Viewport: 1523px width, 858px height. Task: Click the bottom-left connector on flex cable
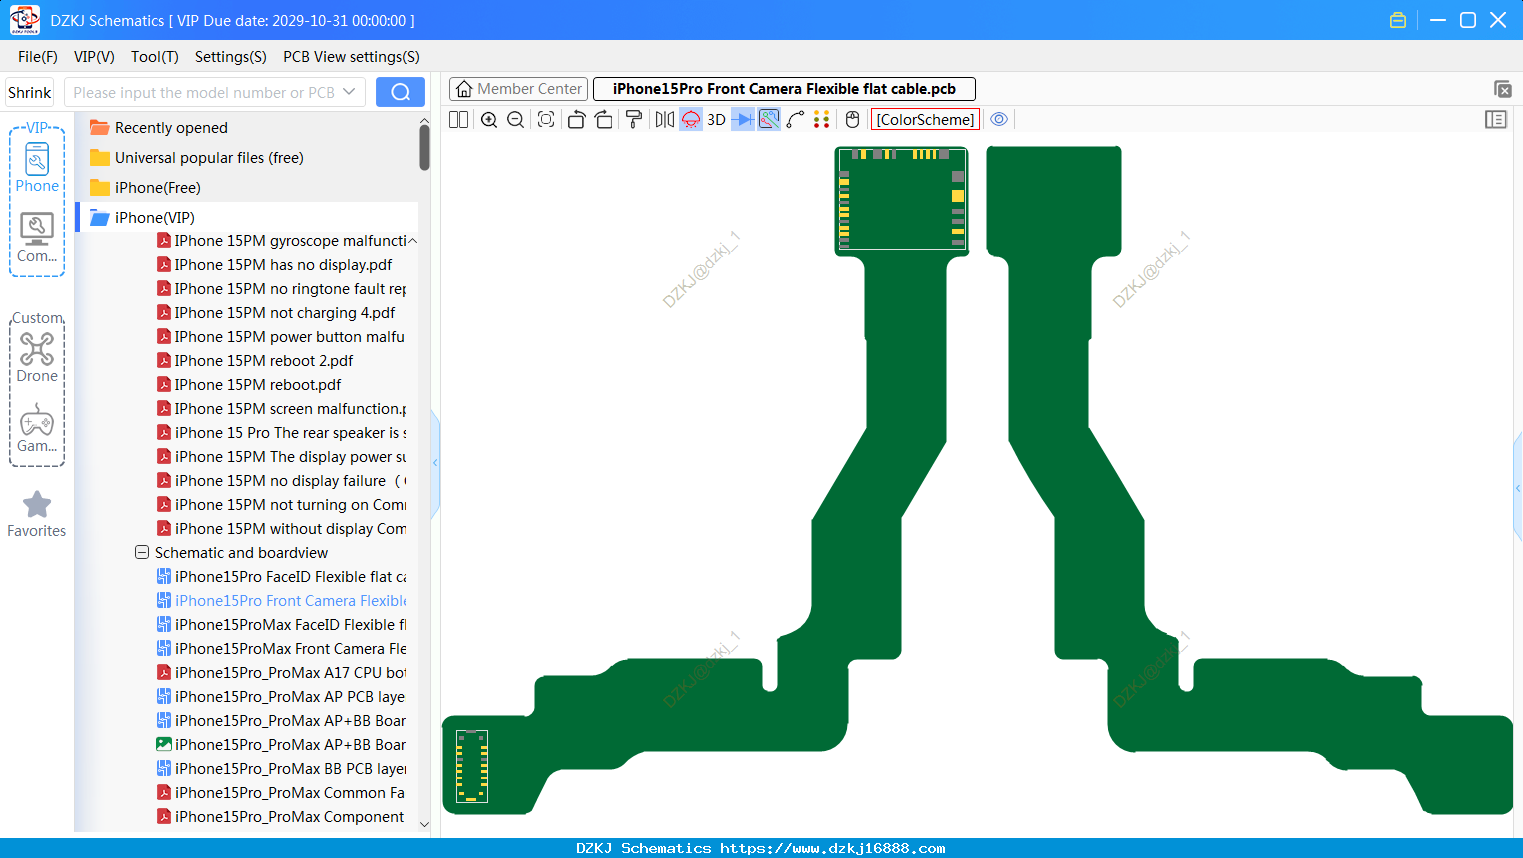pyautogui.click(x=472, y=766)
